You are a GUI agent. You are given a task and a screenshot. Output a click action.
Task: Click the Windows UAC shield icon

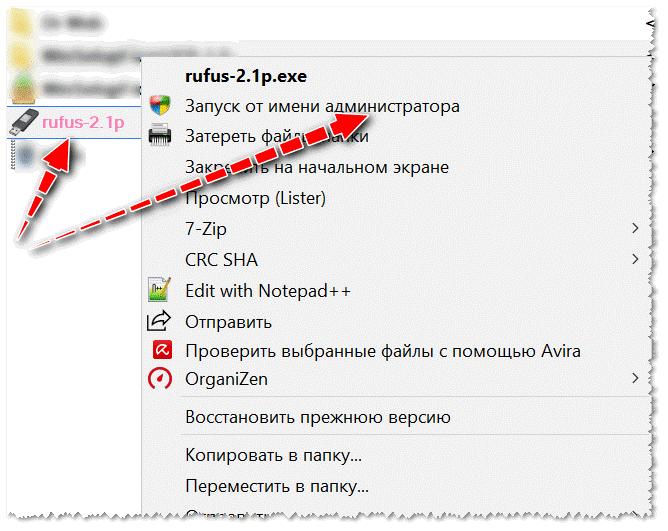click(x=160, y=105)
